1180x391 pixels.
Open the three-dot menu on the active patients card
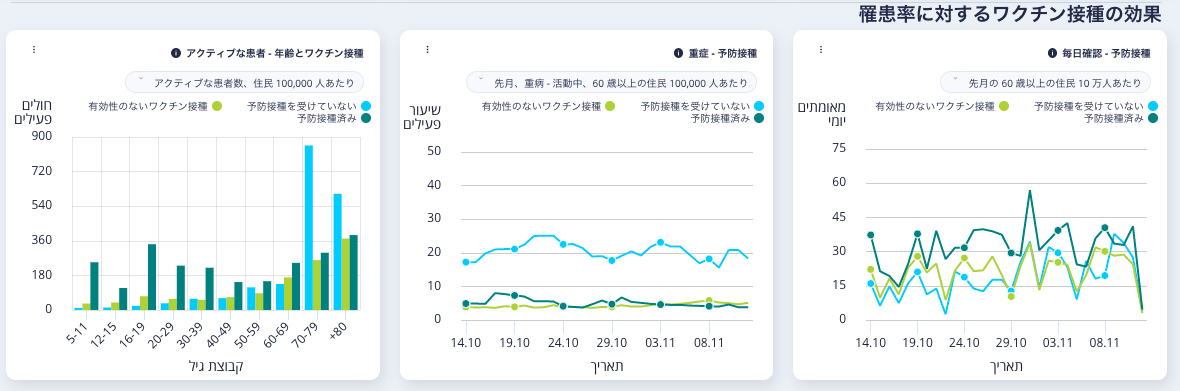(34, 50)
